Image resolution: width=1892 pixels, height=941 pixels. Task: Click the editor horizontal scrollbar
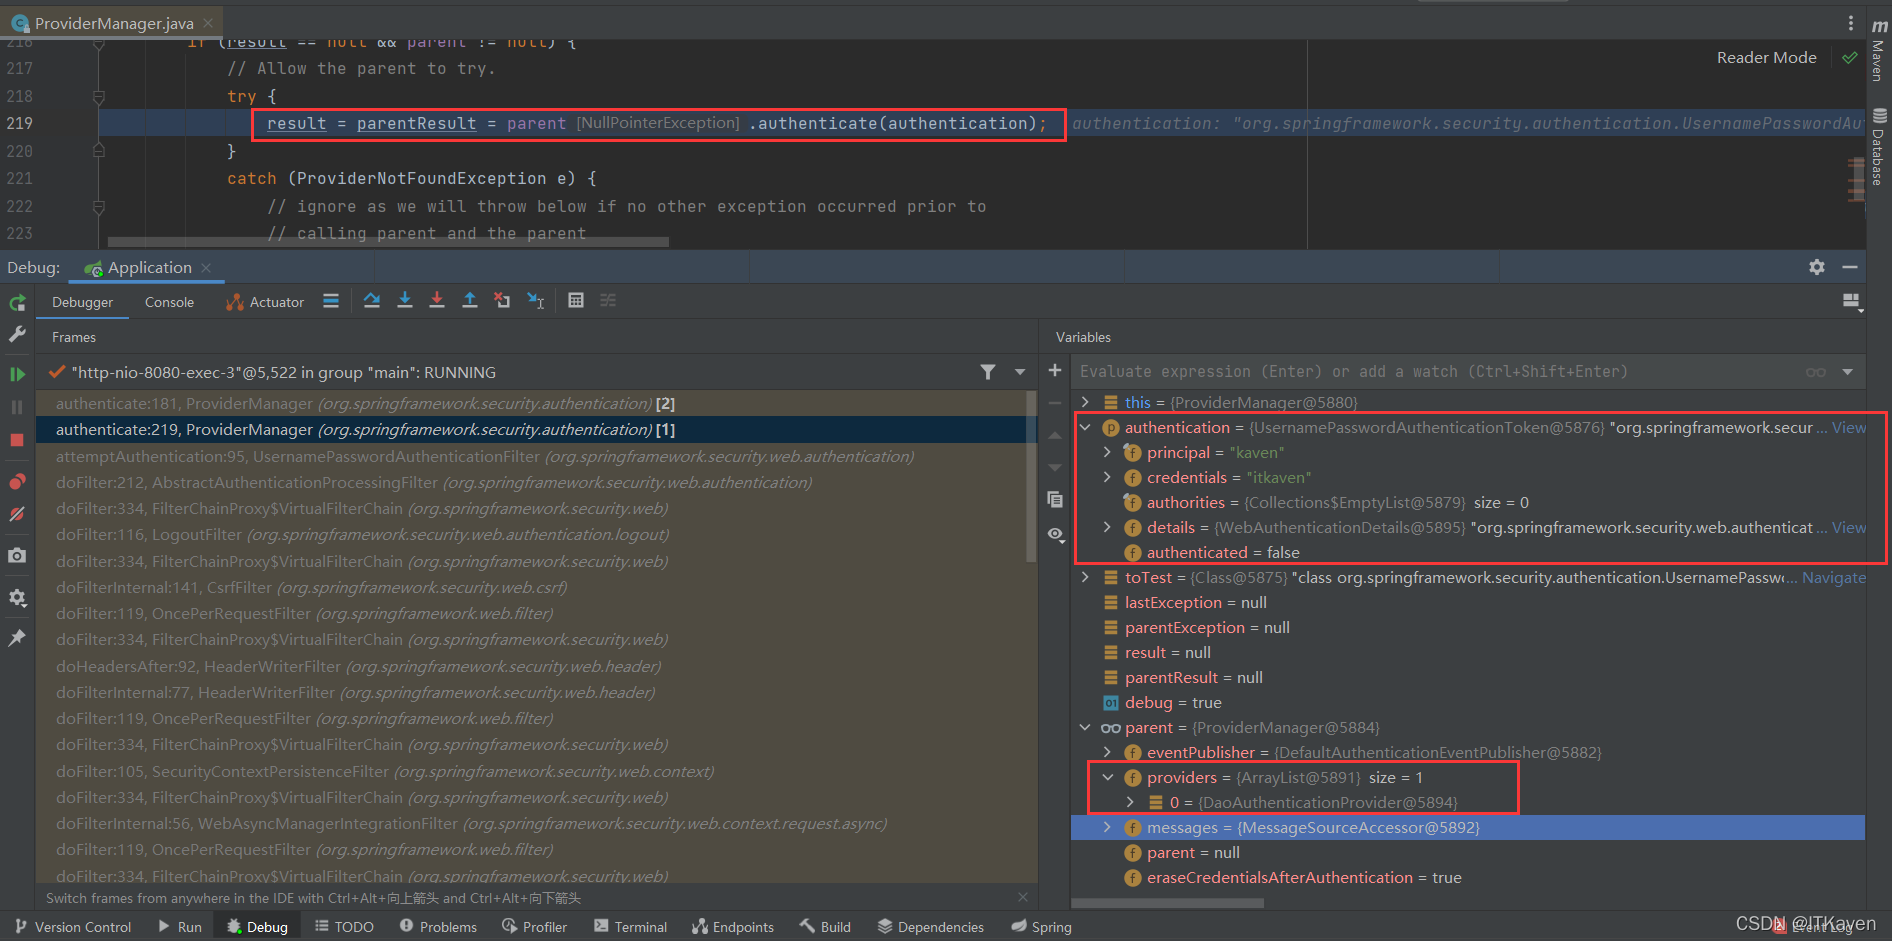click(388, 241)
